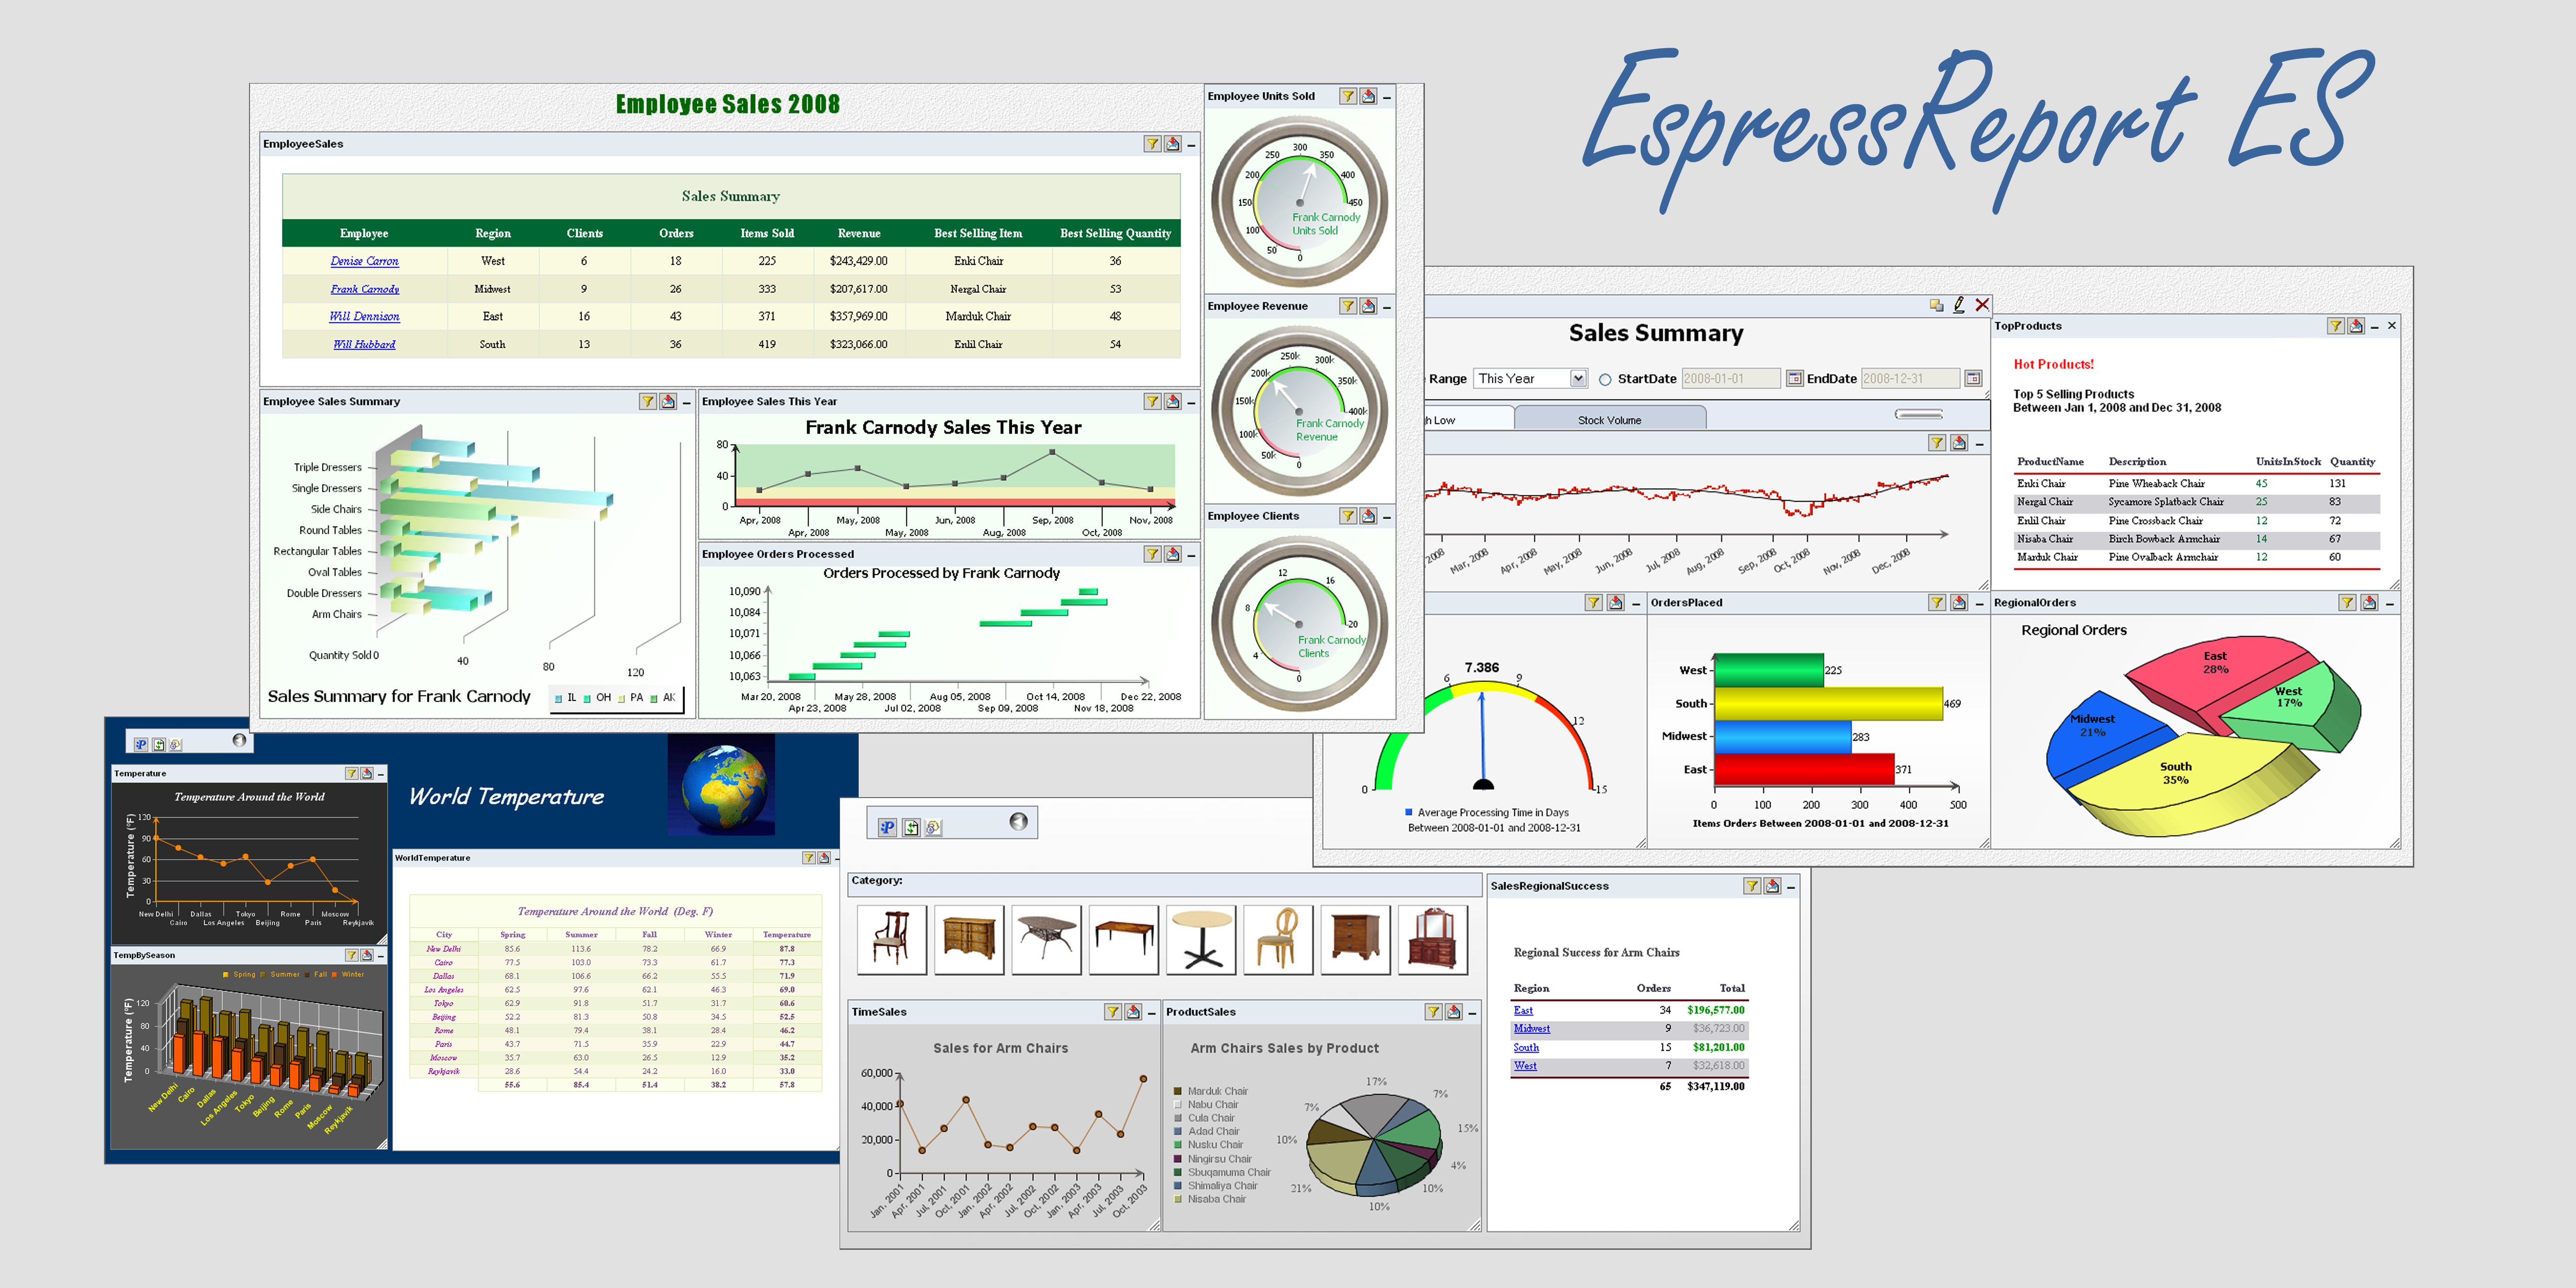Toggle round button in World Temperature toolbar
The image size is (2576, 1288).
point(239,740)
